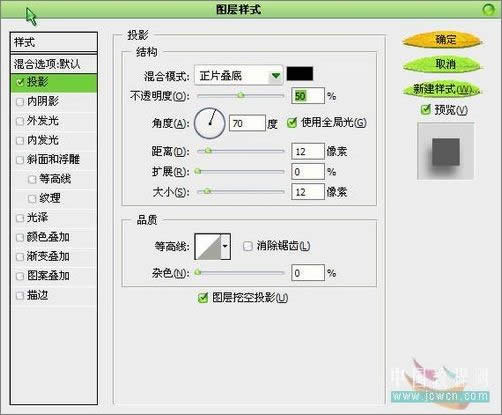502x415 pixels.
Task: Click the contour (等高线) curve thumbnail
Action: pyautogui.click(x=208, y=247)
